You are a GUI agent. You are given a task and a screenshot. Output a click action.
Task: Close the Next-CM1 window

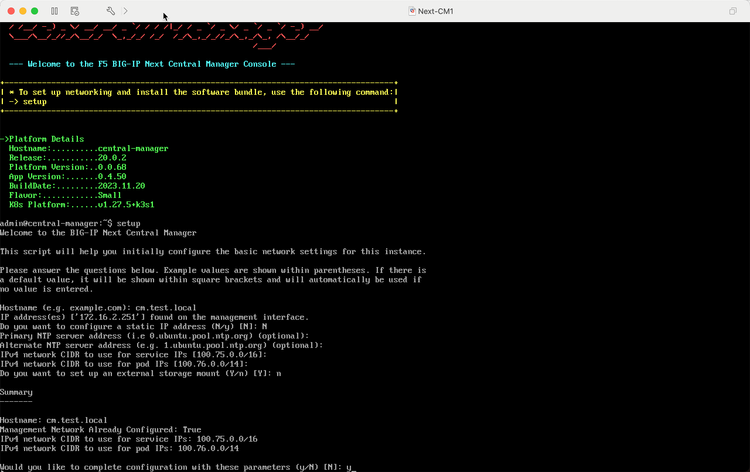point(11,11)
